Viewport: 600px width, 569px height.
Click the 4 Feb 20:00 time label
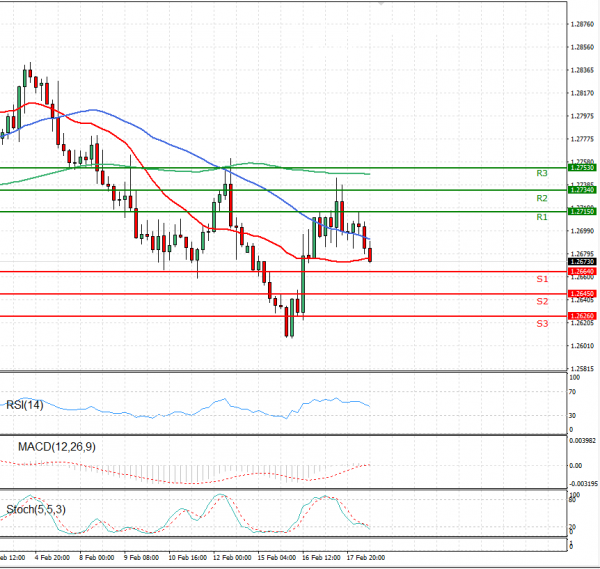[52, 558]
